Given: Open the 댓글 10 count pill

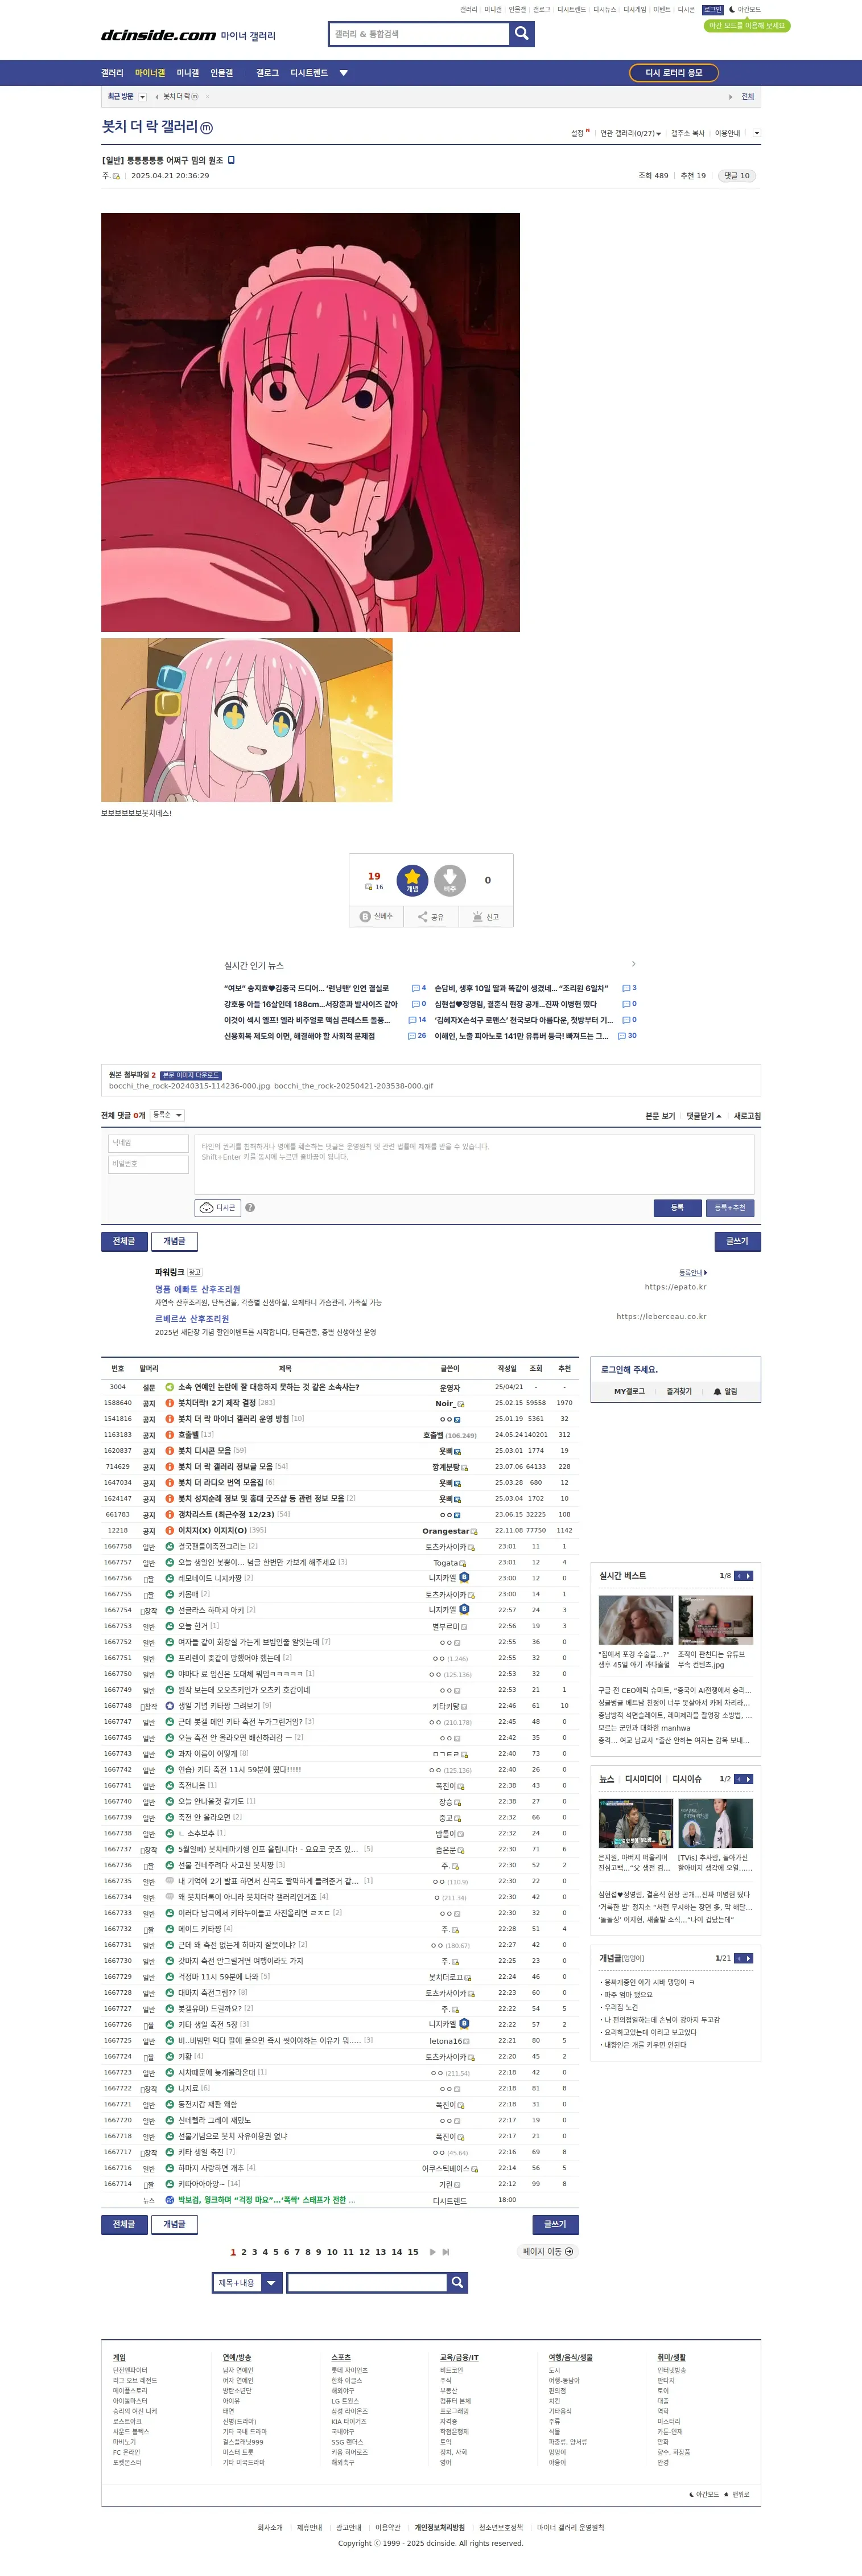Looking at the screenshot, I should point(737,176).
